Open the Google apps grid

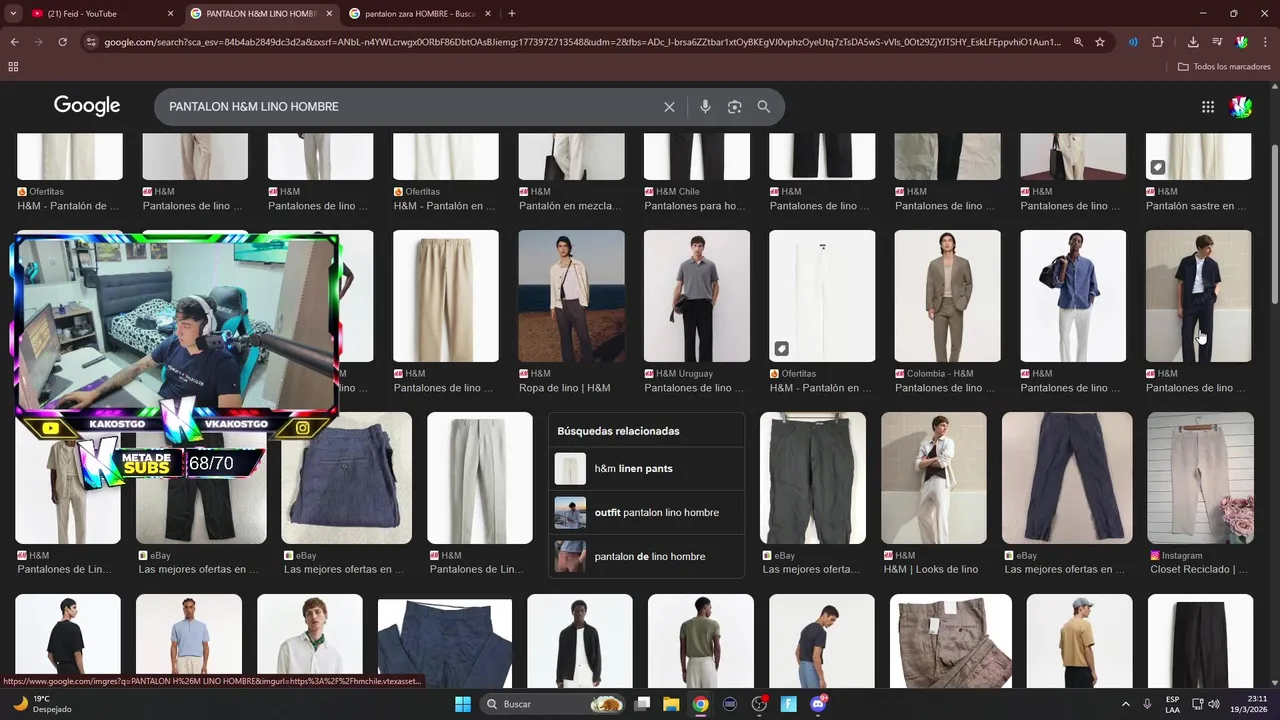coord(1208,107)
